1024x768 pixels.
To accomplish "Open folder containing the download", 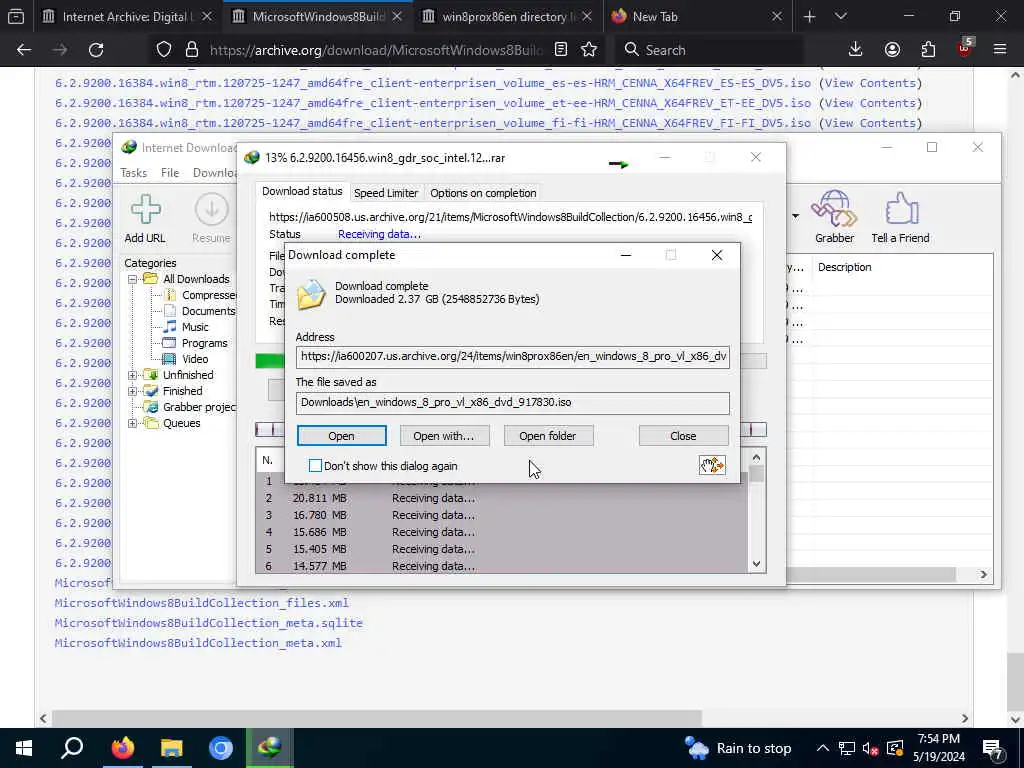I will tap(547, 436).
